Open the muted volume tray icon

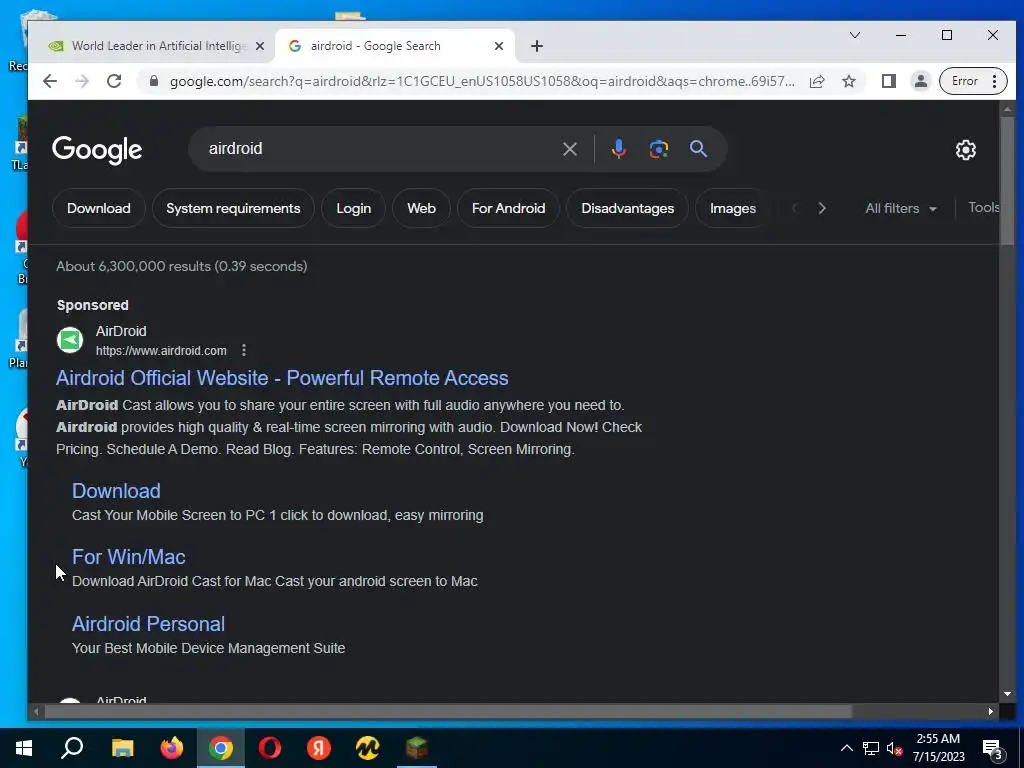894,748
